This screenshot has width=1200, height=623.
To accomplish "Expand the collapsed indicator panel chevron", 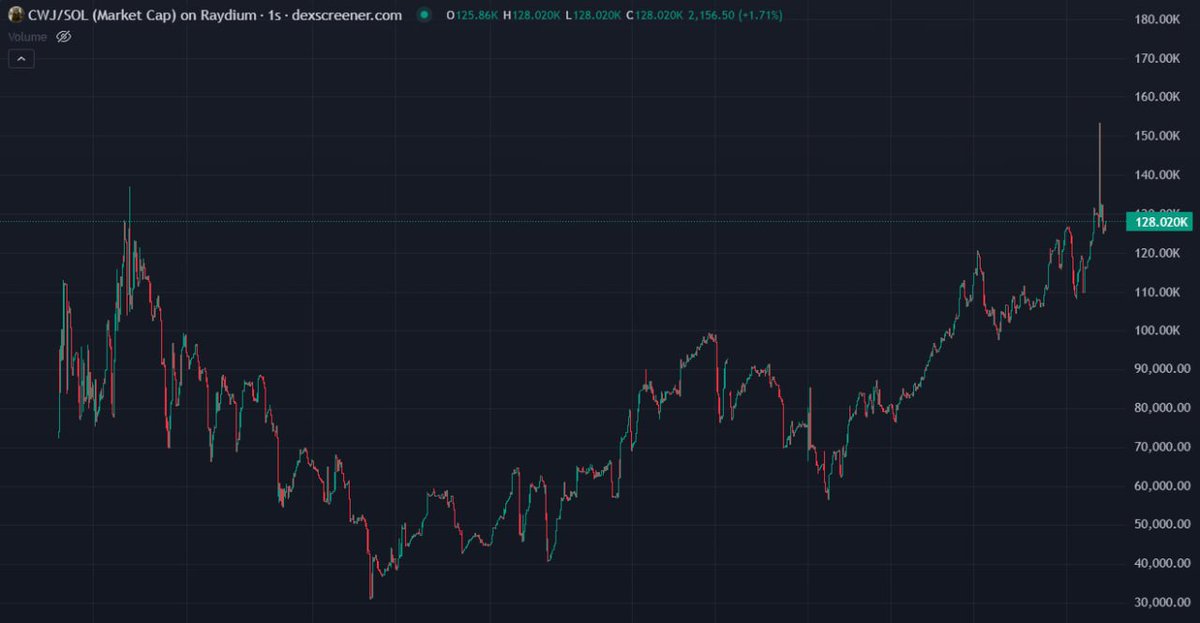I will click(x=21, y=58).
